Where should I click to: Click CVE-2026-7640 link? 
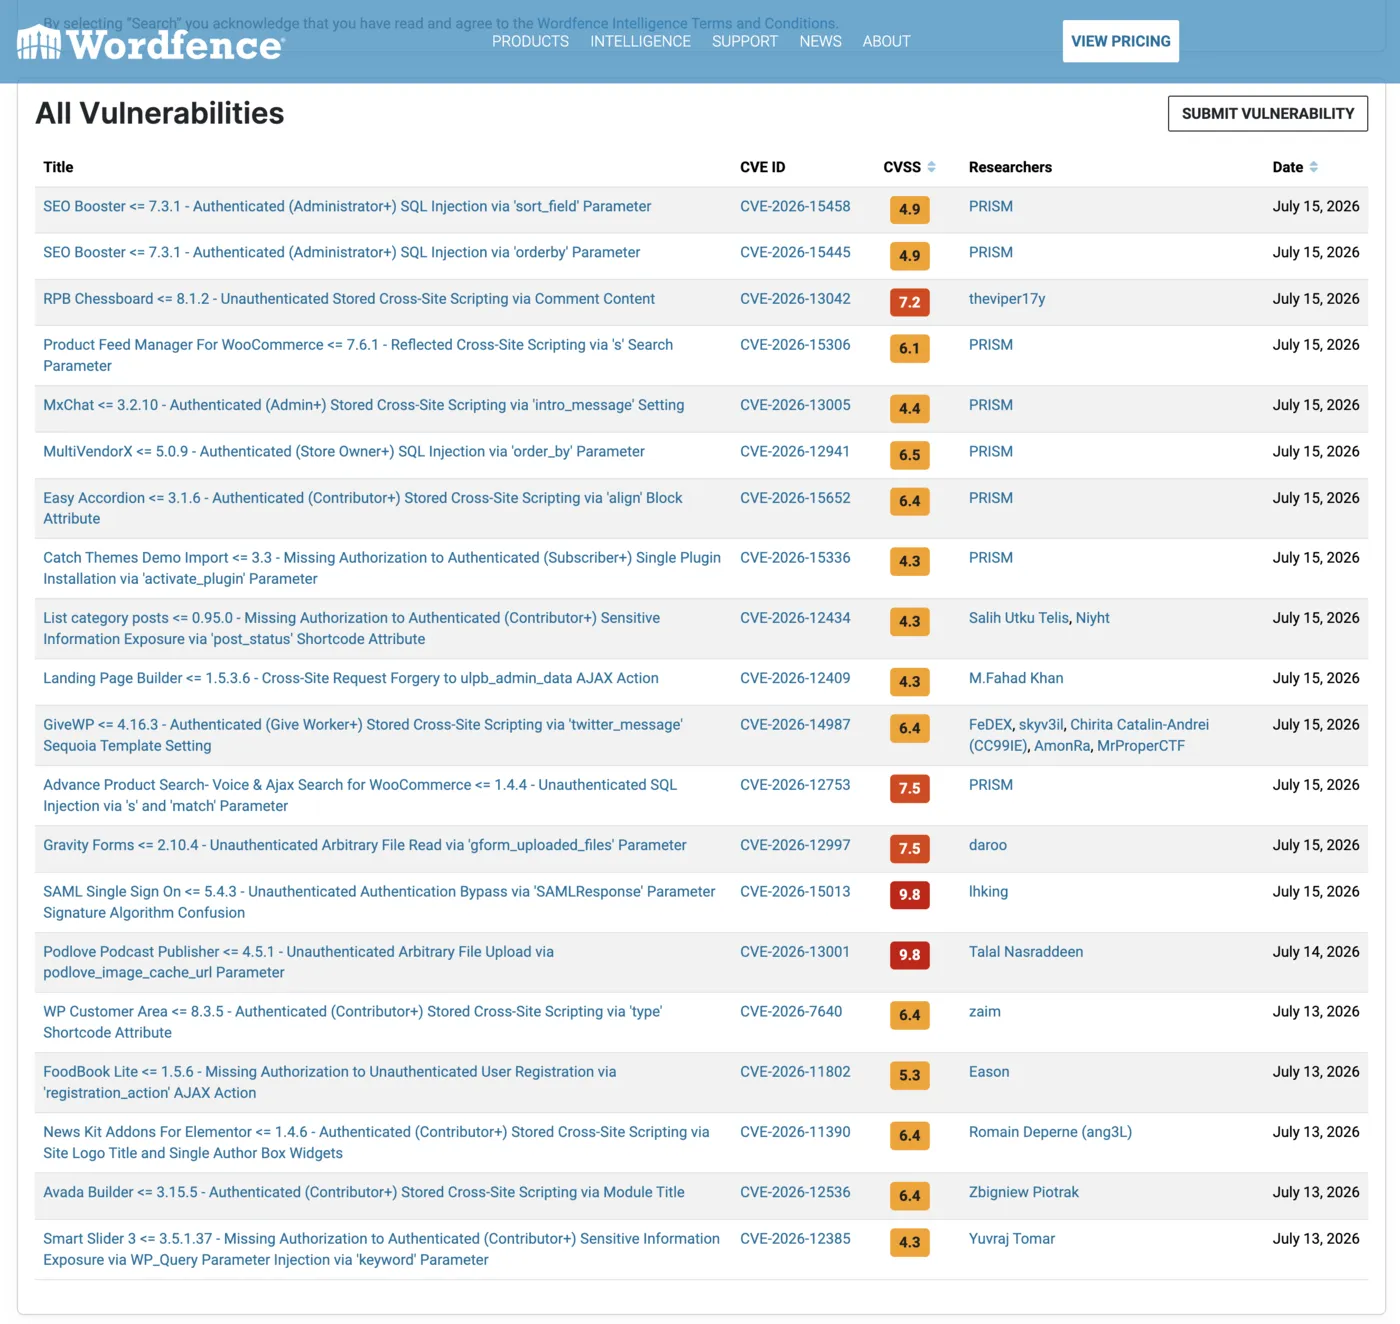click(791, 1011)
